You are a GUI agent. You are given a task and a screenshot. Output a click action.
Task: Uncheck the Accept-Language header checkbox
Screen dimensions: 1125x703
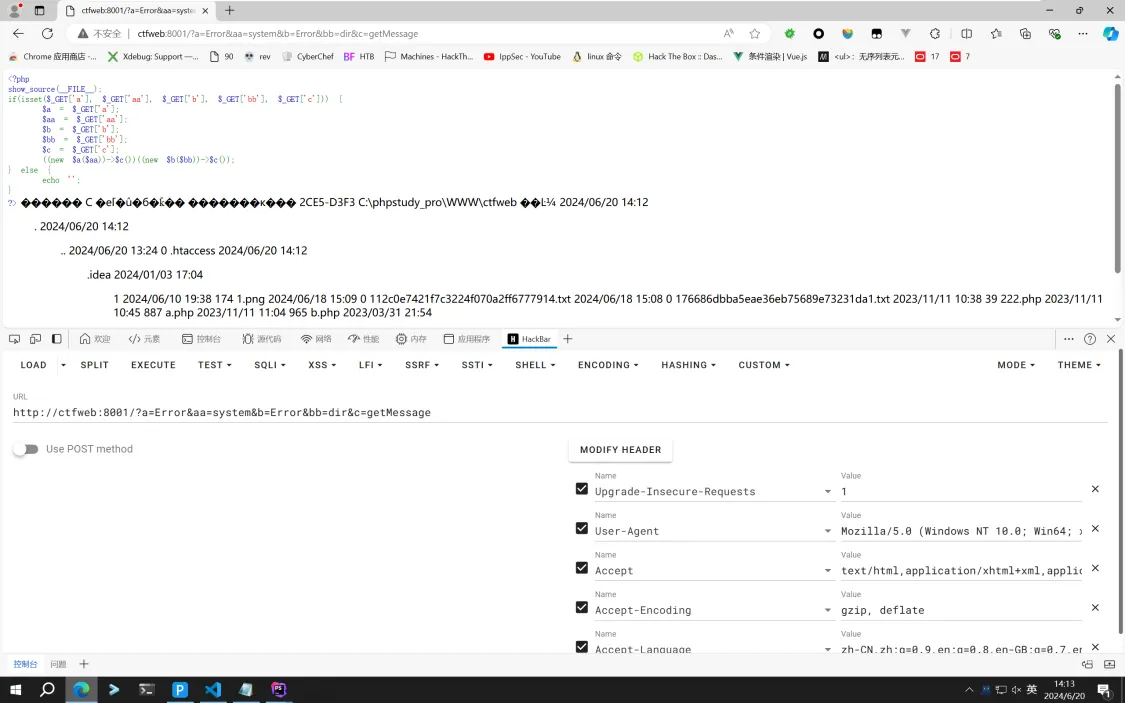click(582, 646)
